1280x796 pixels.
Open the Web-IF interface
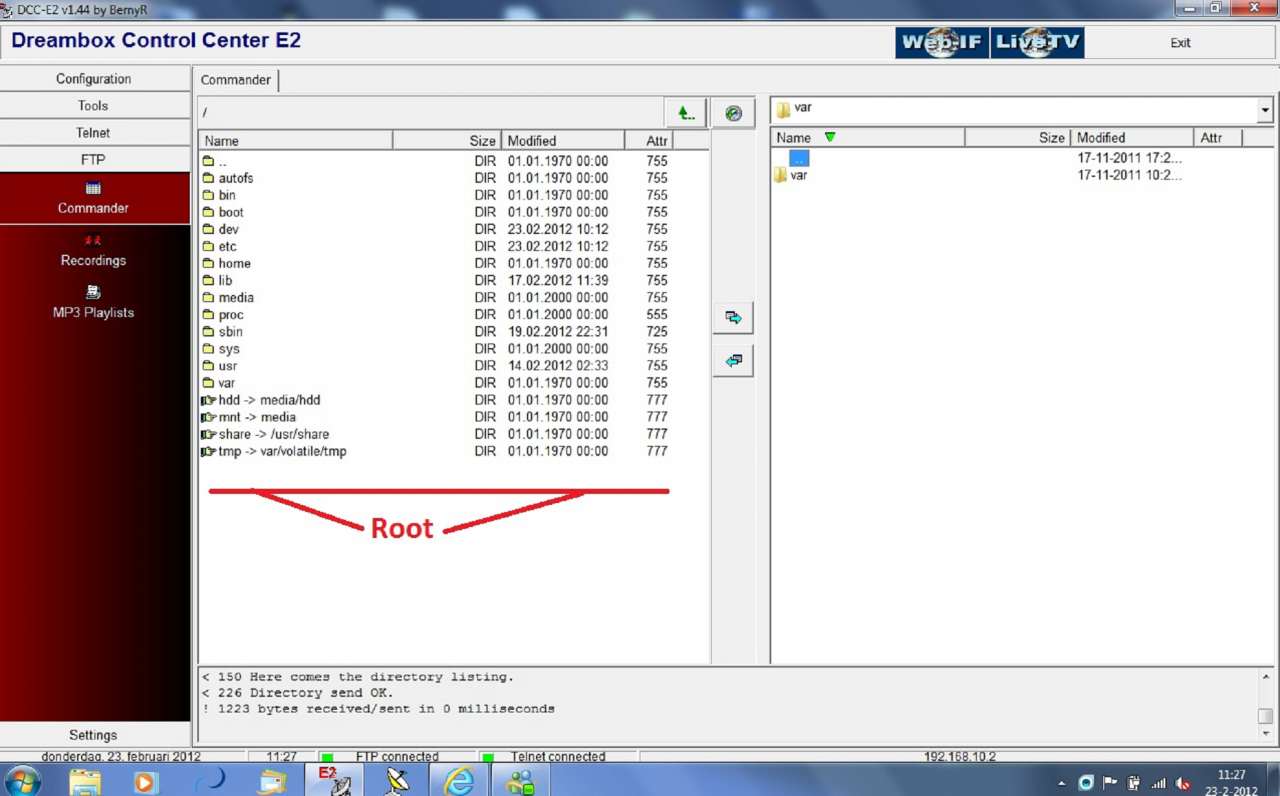(942, 43)
